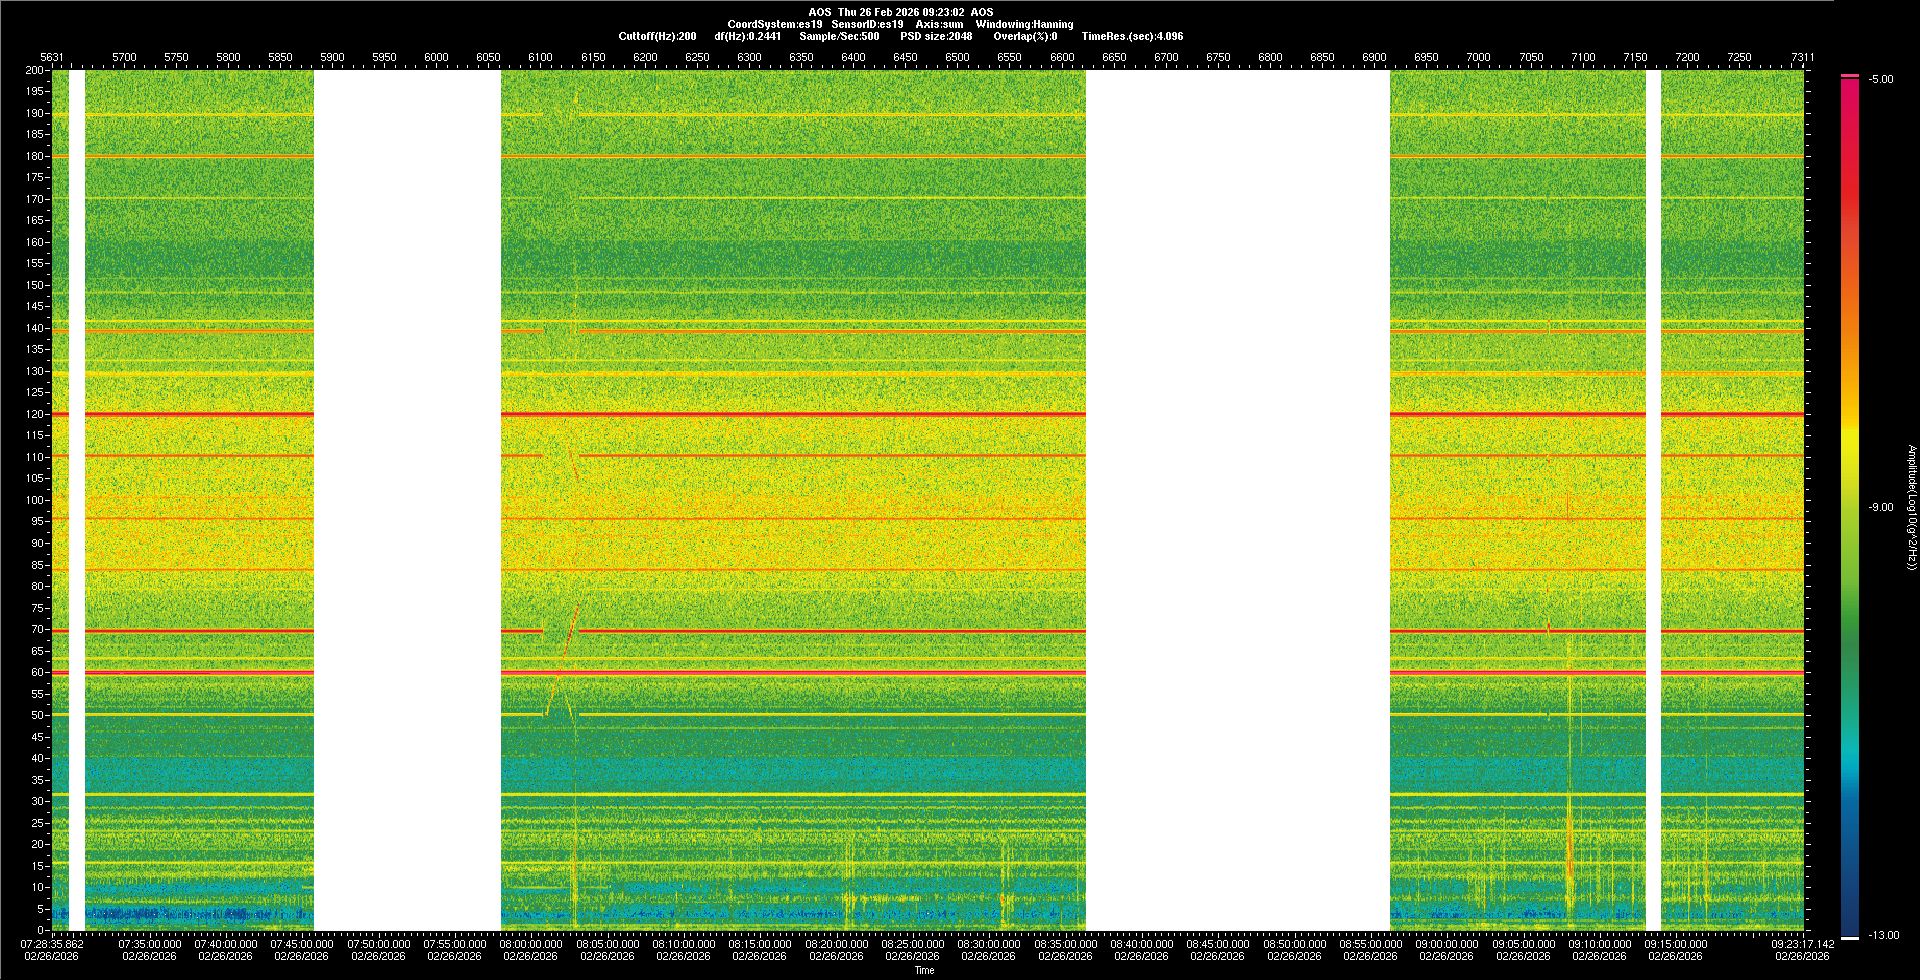Click the TimeRes.(sec):4.096 parameter text
Screen dimensions: 1920x980
(1132, 36)
